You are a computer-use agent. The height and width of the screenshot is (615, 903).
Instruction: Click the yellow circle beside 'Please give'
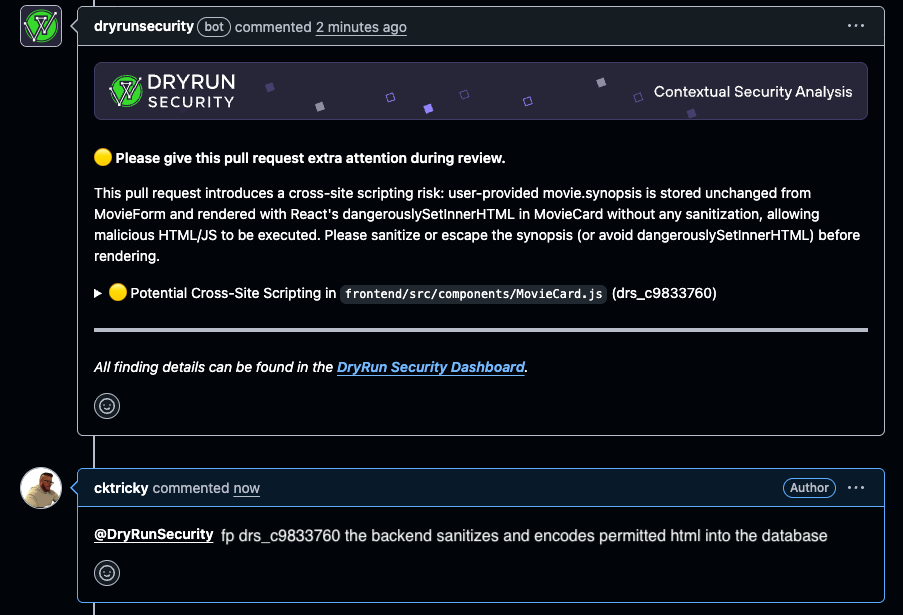pyautogui.click(x=103, y=157)
